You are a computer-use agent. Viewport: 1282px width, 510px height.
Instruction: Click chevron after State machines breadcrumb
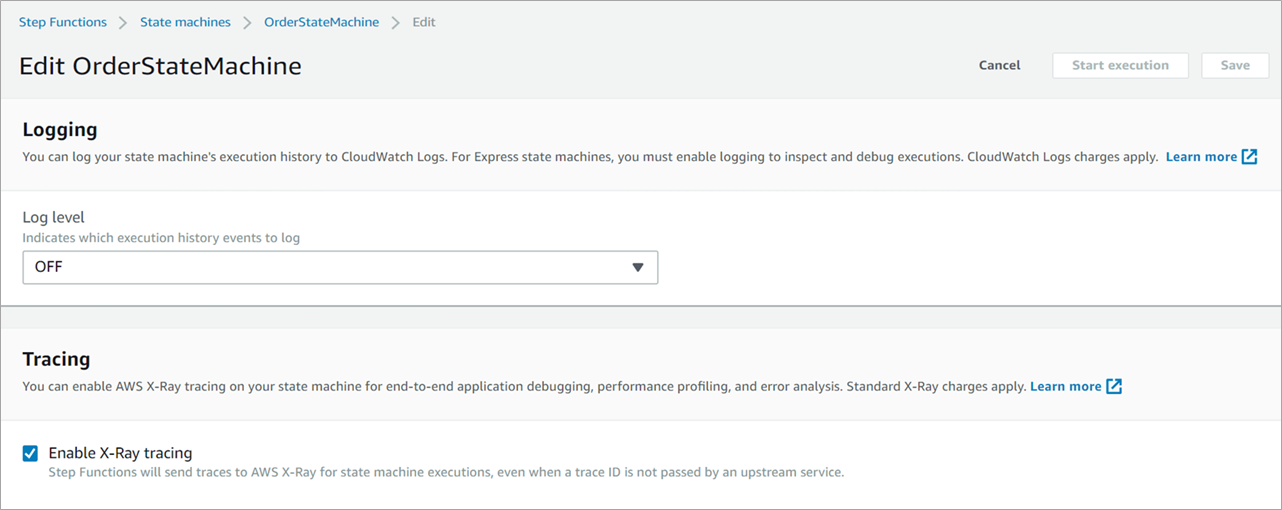248,22
